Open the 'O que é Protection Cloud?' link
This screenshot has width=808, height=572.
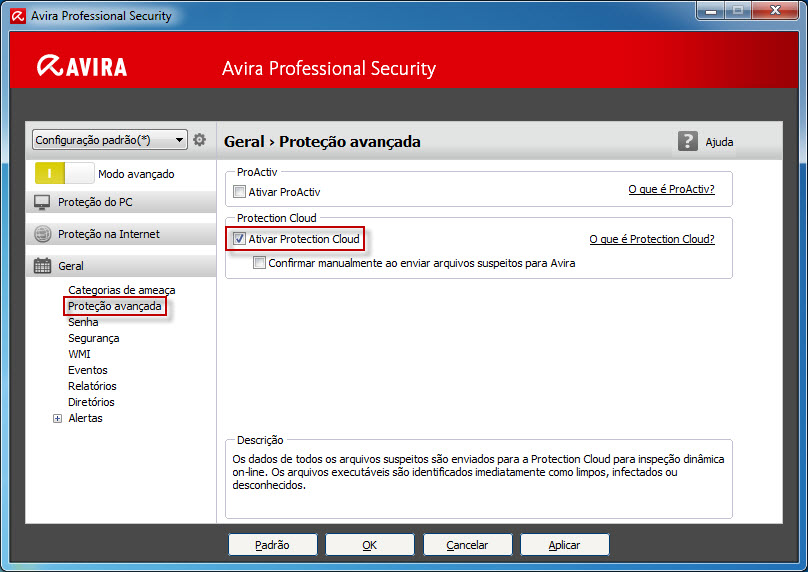tap(652, 239)
